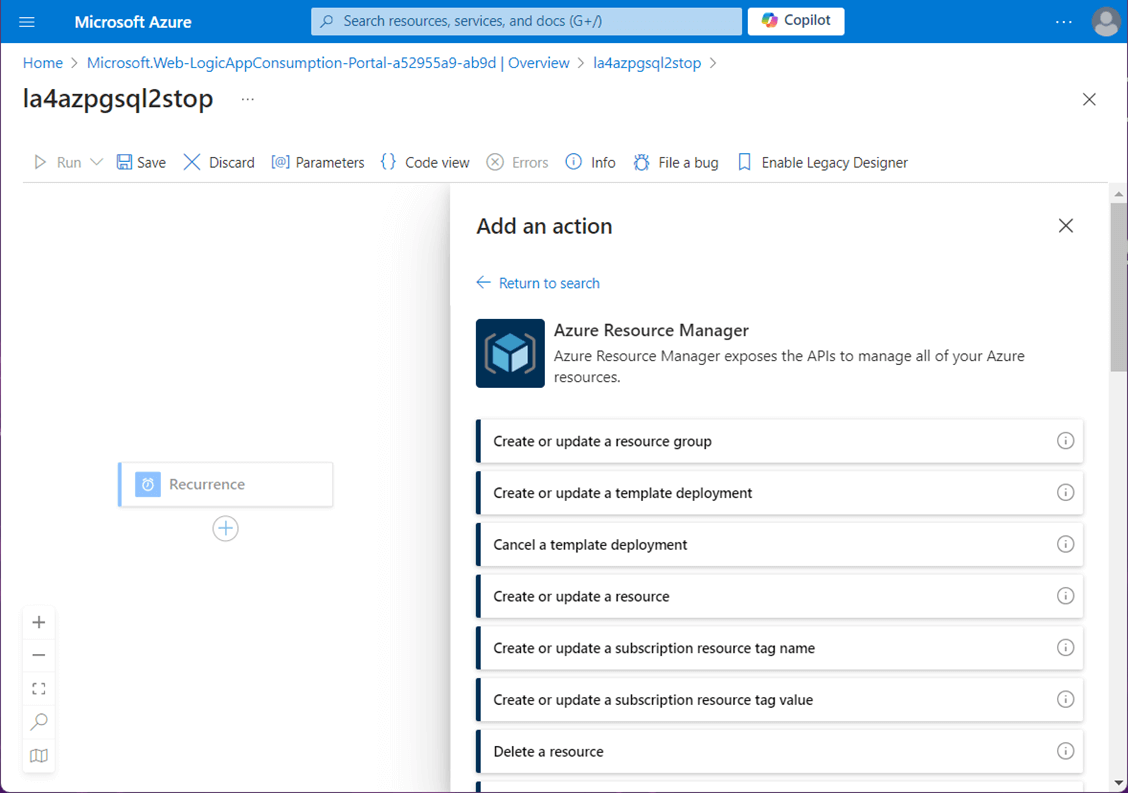
Task: Open the File a bug option
Action: 676,162
